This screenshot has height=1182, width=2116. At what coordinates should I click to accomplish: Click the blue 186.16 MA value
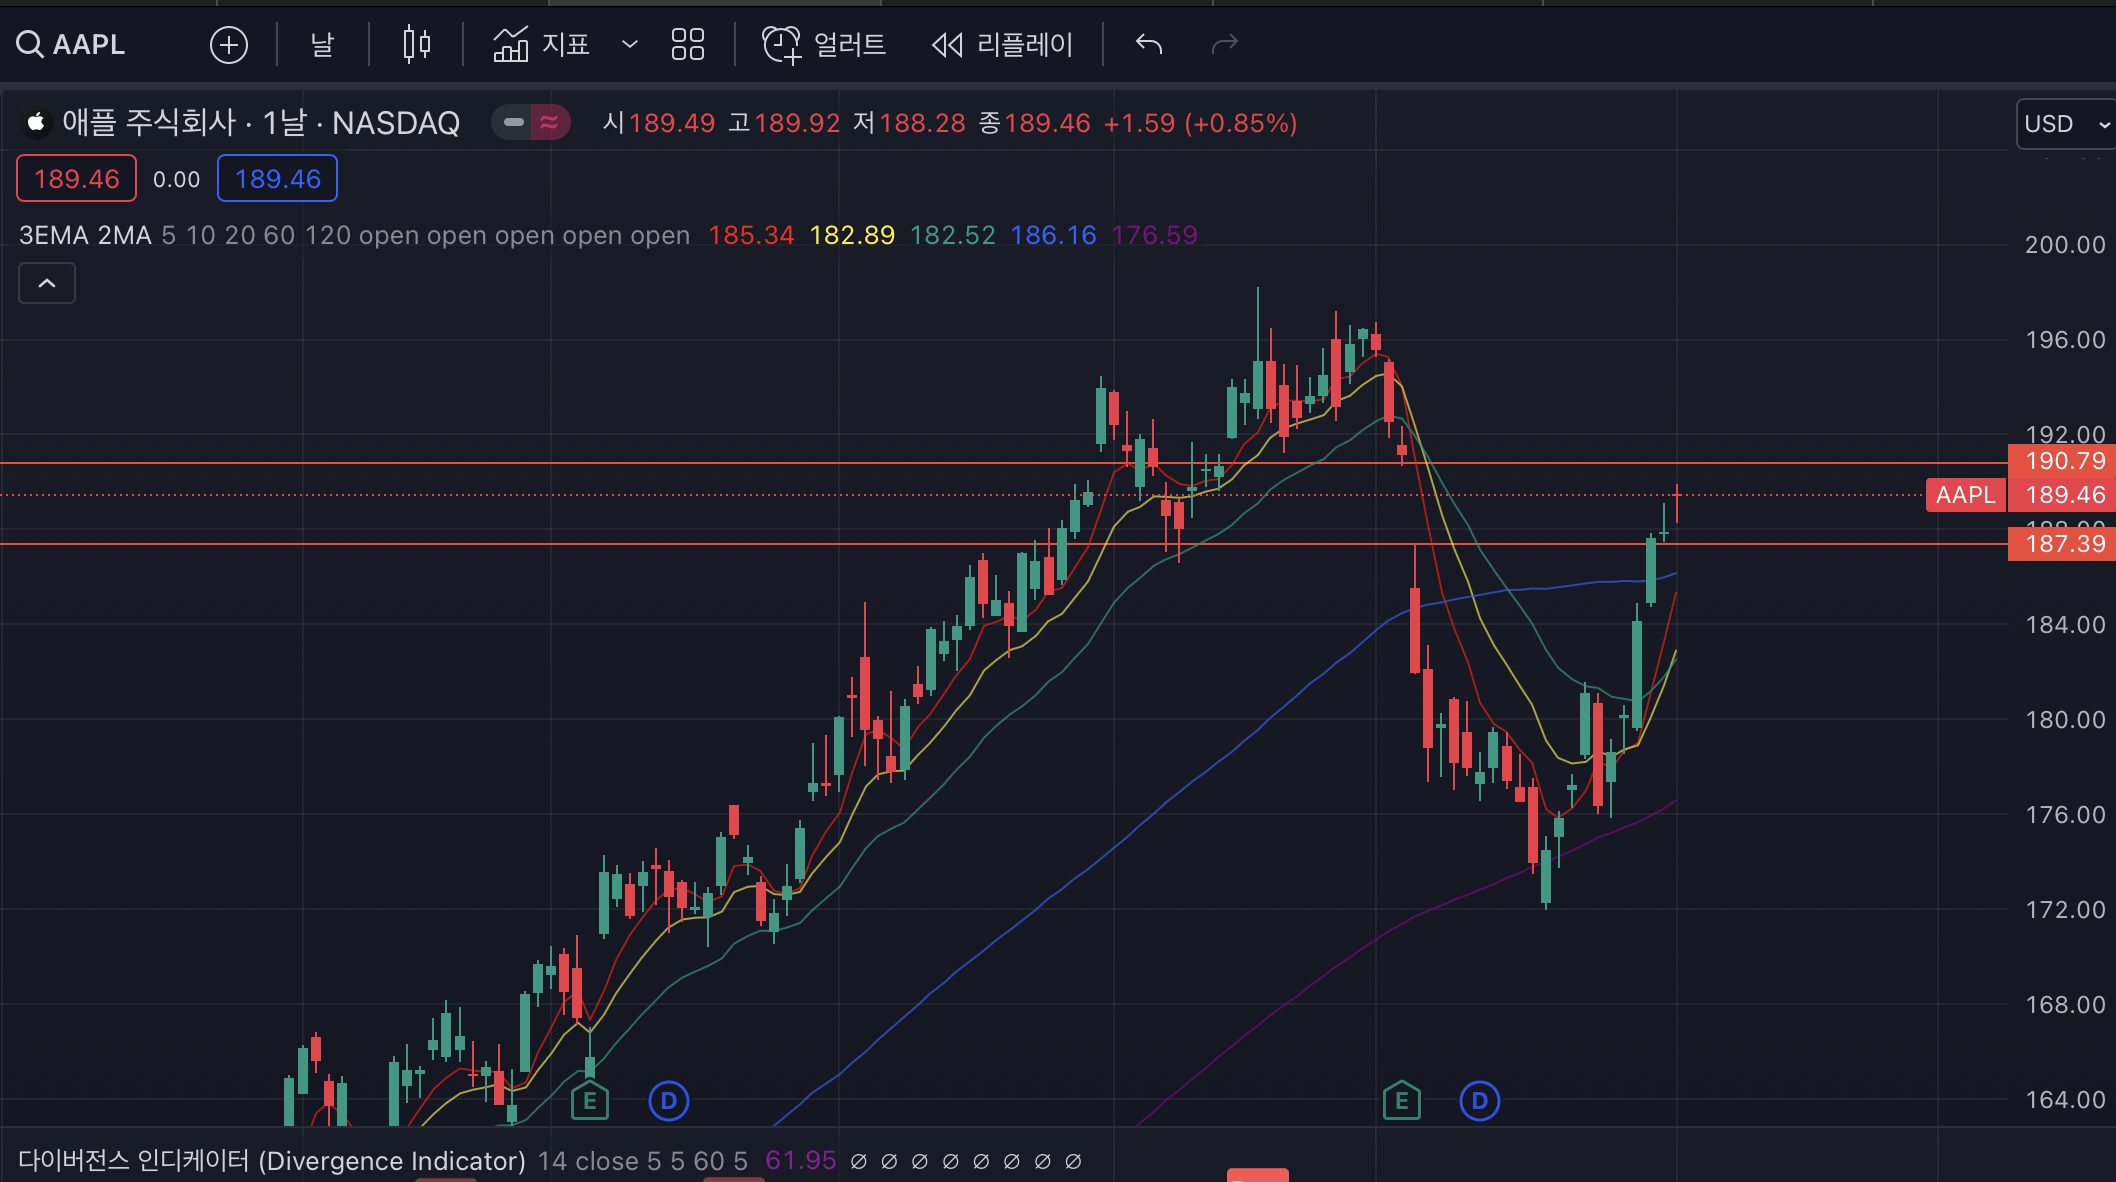pos(1053,235)
